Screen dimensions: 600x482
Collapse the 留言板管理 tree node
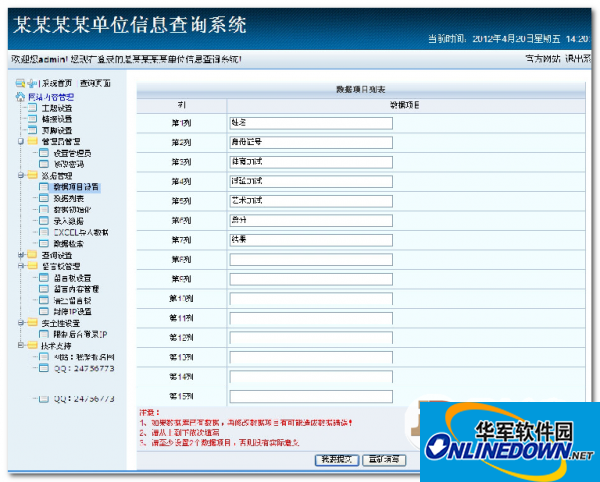click(21, 266)
